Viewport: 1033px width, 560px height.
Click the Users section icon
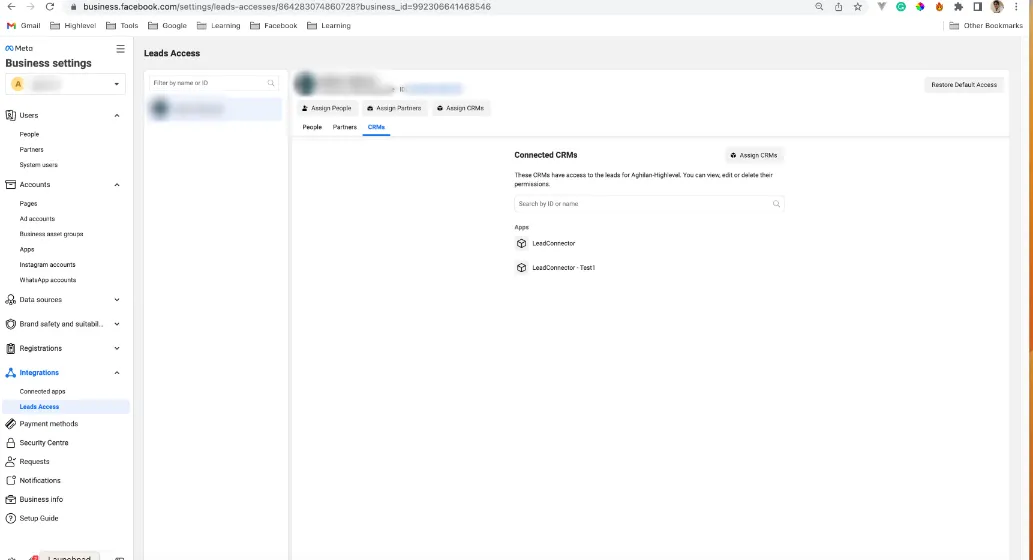(x=11, y=115)
